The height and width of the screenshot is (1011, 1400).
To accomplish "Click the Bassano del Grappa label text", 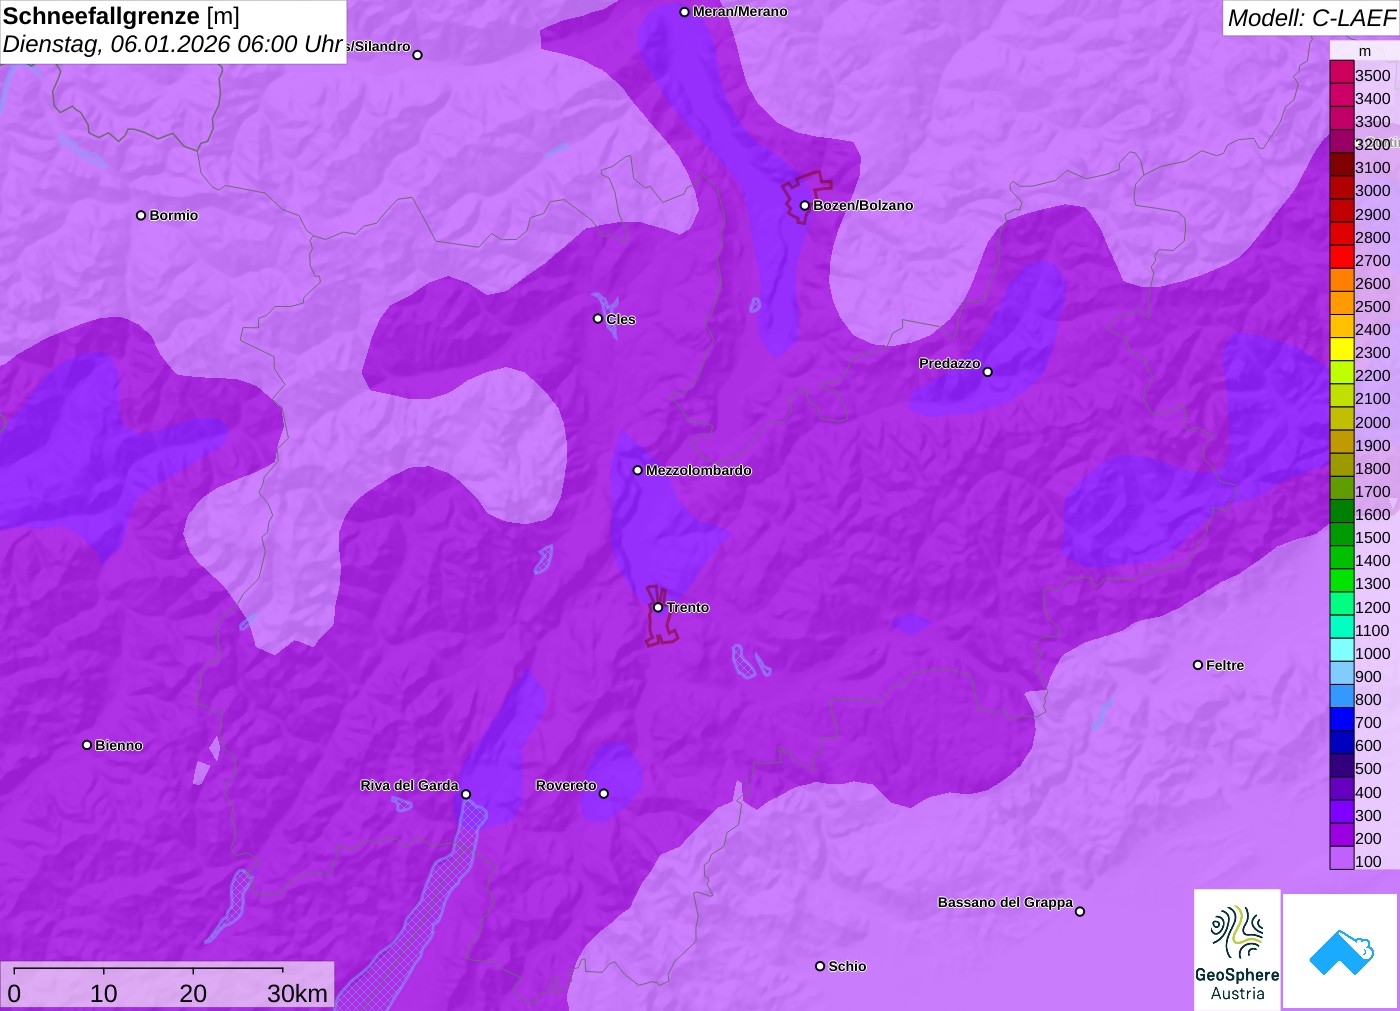I will tap(1005, 902).
